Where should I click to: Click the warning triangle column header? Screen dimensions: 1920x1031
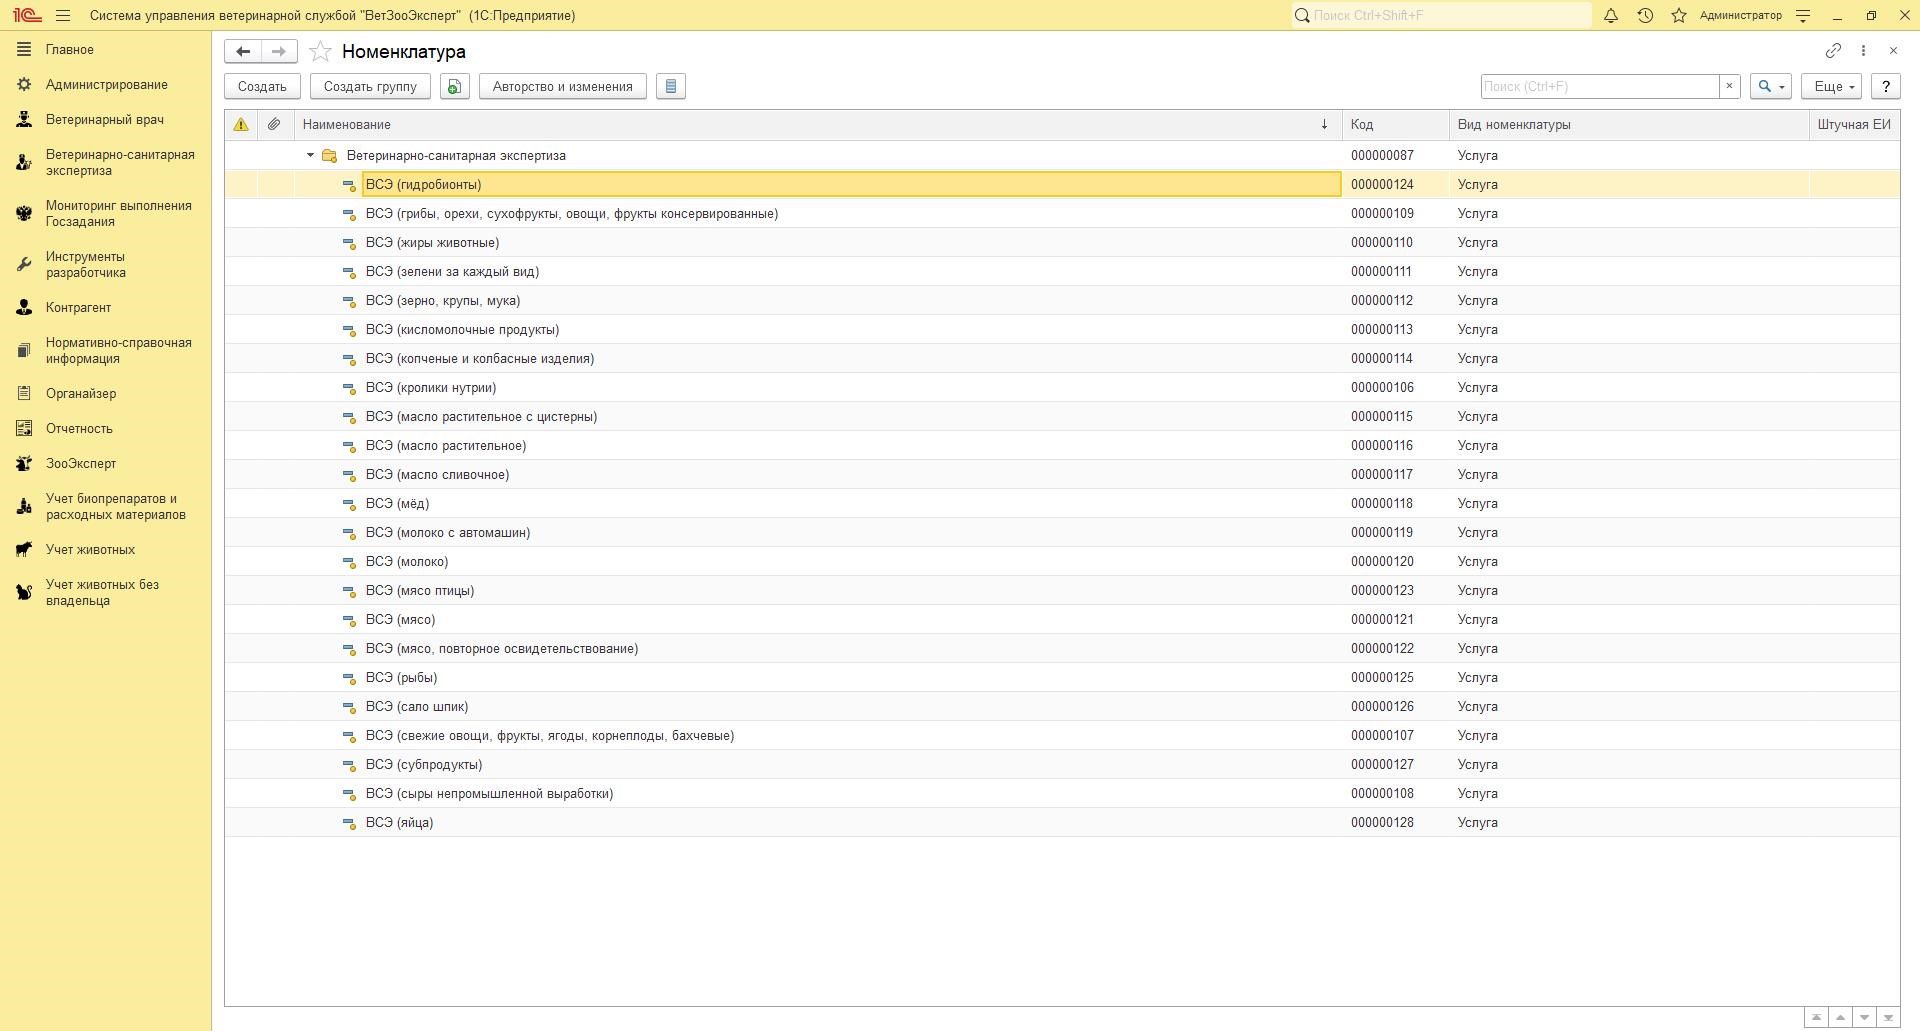[241, 125]
